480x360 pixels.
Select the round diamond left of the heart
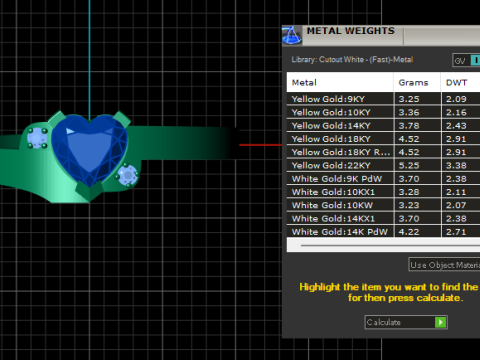(x=37, y=138)
